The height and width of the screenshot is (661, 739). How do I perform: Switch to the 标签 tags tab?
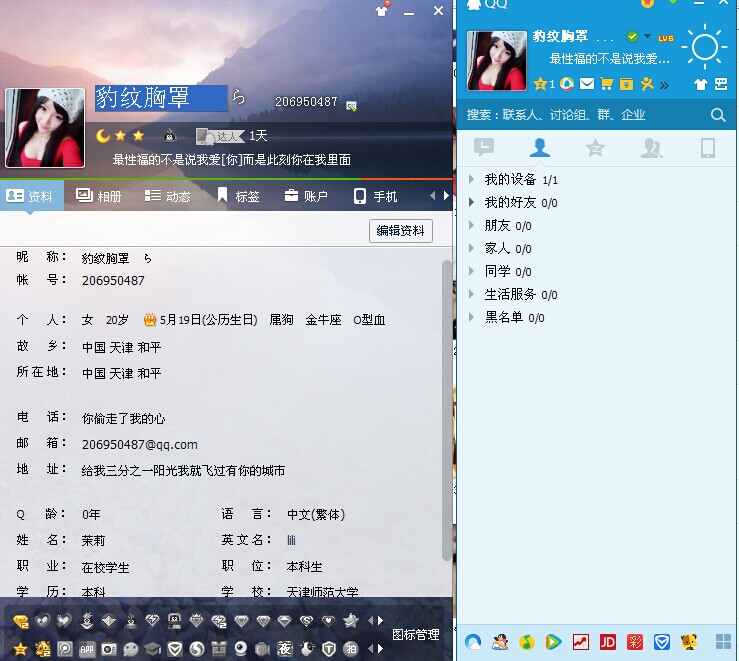238,196
